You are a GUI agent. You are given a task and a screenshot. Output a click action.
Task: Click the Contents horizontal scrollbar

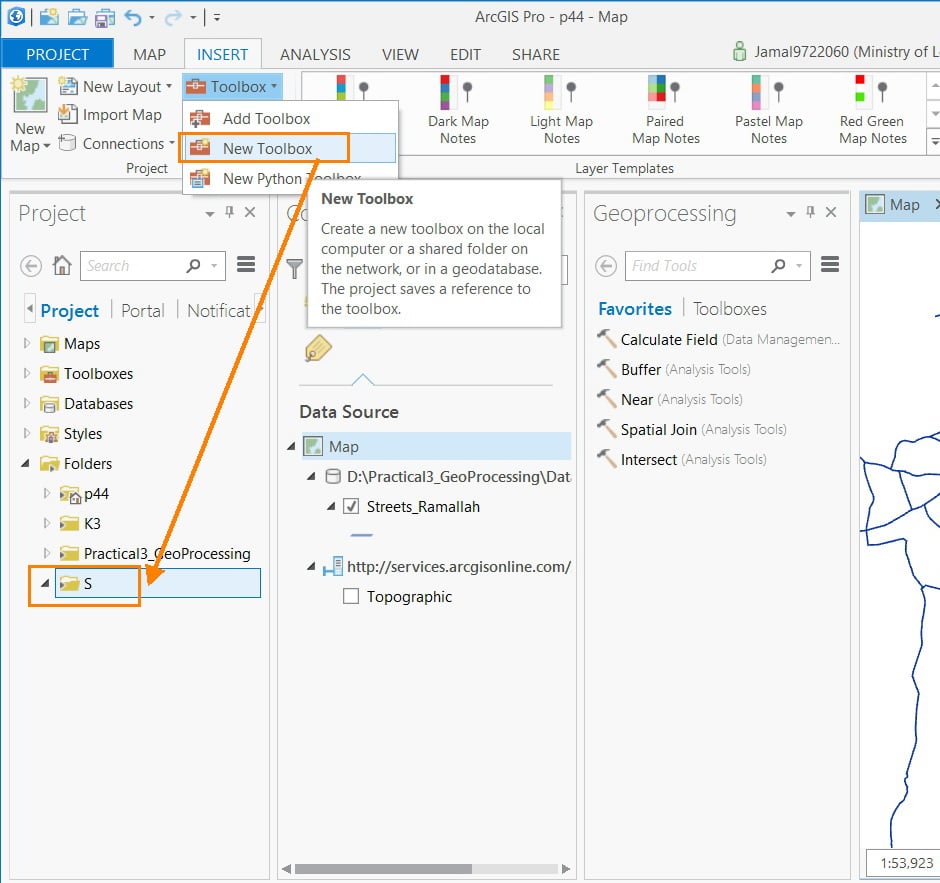click(x=383, y=869)
